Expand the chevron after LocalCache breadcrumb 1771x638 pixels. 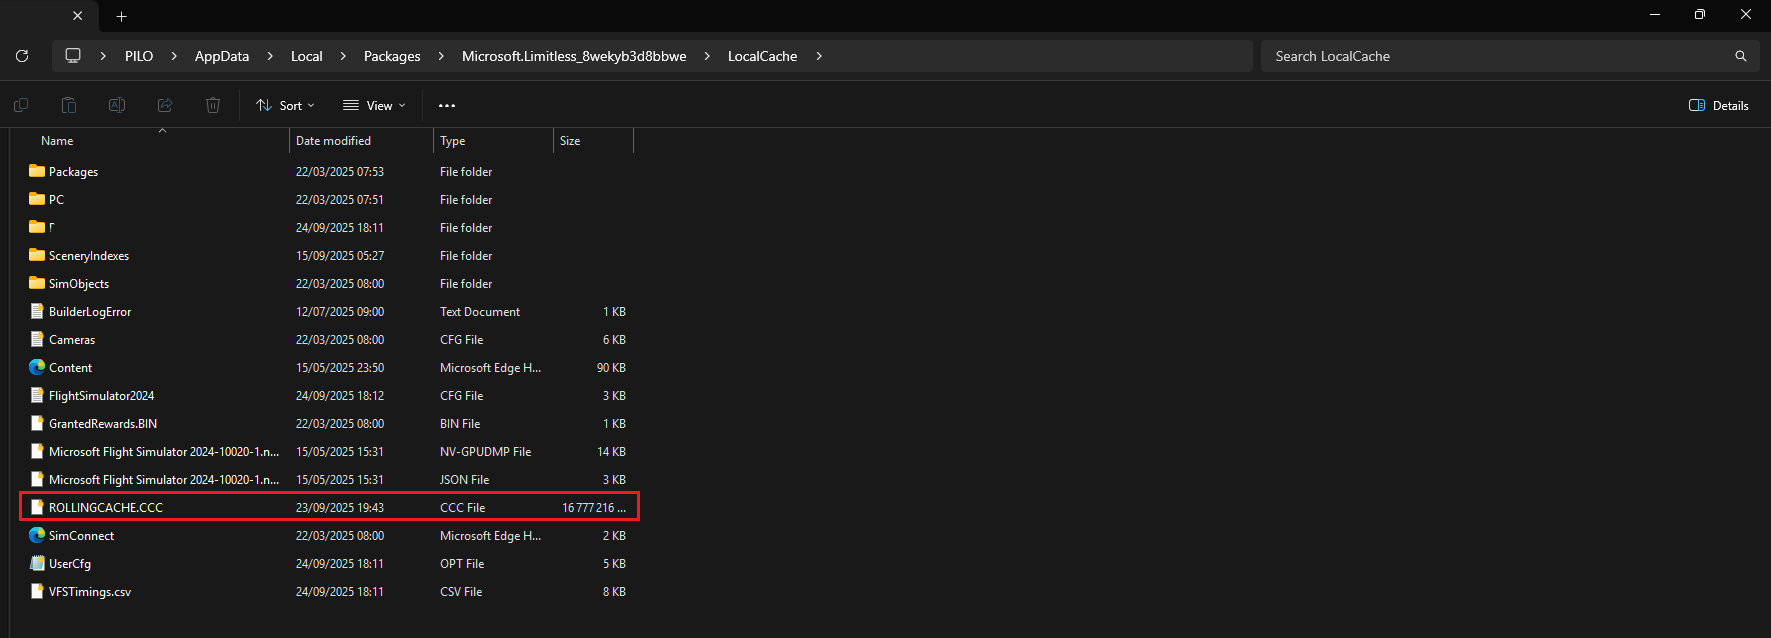pyautogui.click(x=819, y=56)
